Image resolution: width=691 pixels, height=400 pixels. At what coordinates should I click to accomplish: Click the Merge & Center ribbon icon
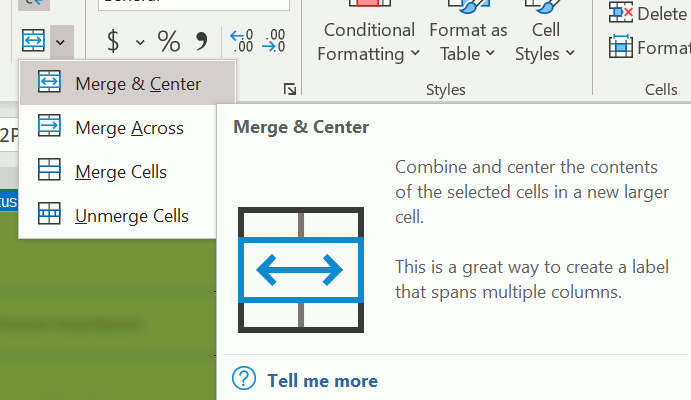pos(33,41)
